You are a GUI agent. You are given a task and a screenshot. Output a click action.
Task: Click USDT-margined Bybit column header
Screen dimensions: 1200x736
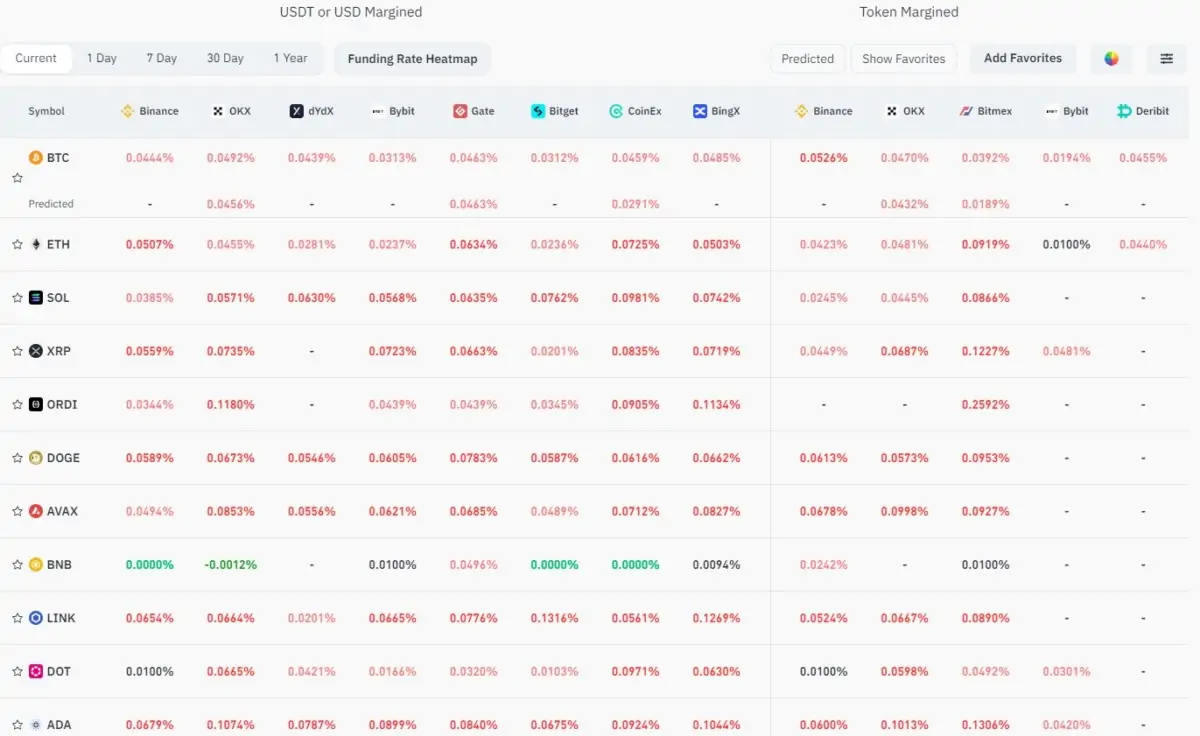tap(393, 111)
